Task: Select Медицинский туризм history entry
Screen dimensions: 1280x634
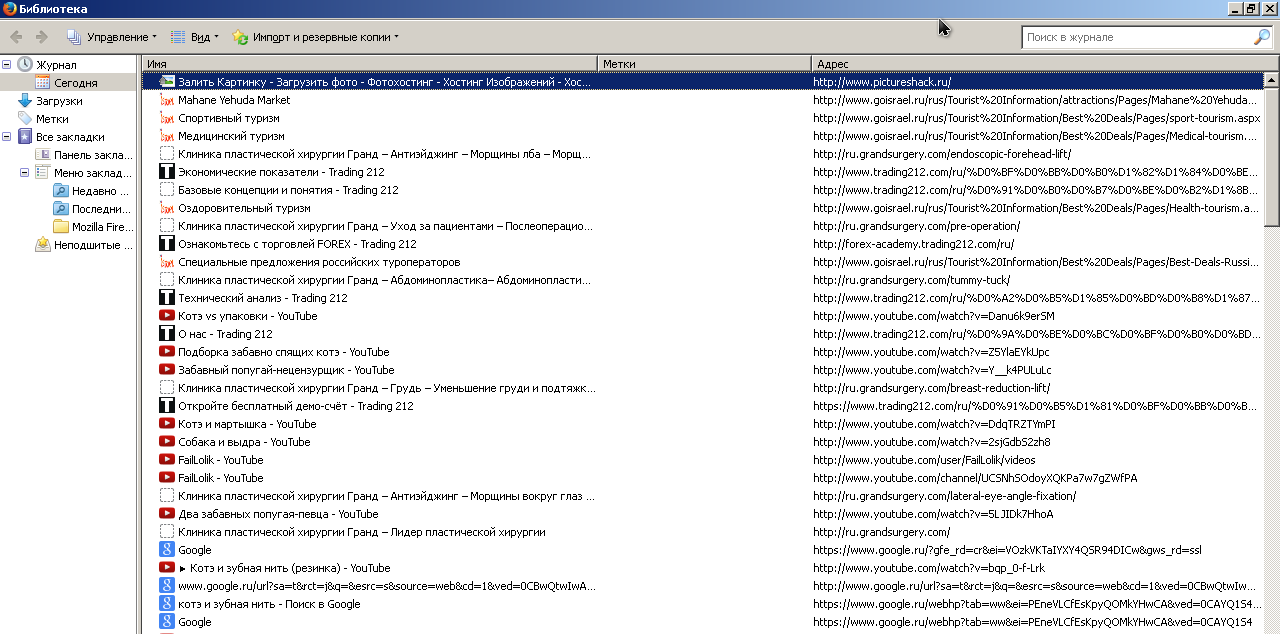Action: (x=702, y=136)
